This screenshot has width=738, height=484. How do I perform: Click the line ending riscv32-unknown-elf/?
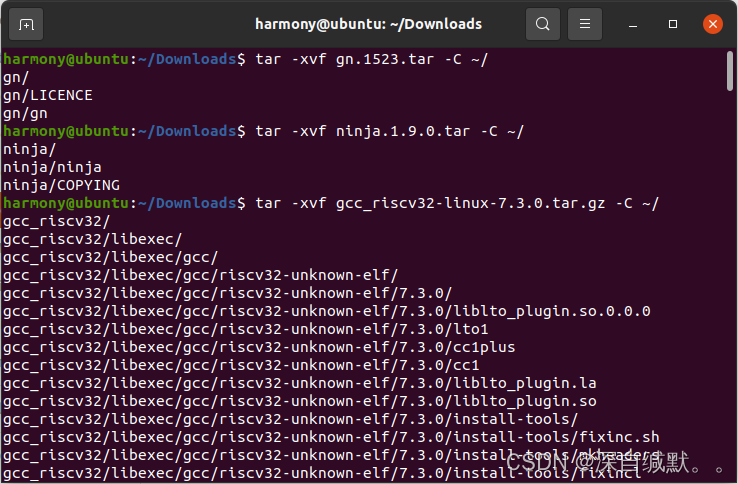[201, 275]
